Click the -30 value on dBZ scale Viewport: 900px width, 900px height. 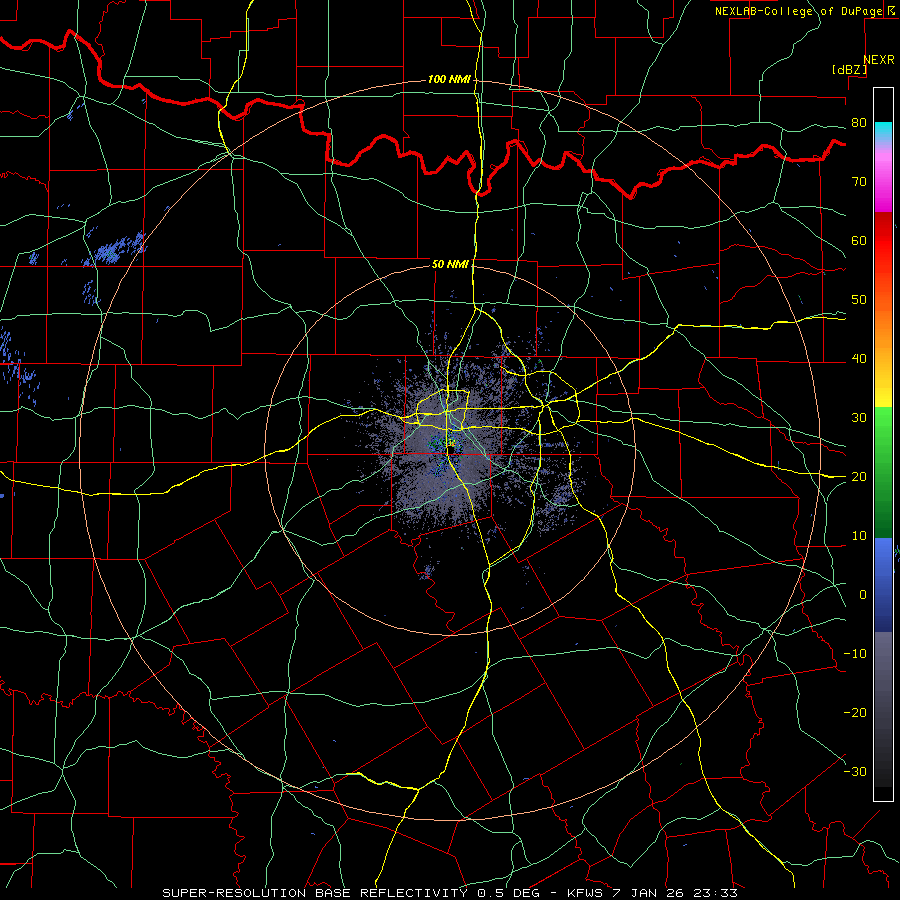(854, 771)
